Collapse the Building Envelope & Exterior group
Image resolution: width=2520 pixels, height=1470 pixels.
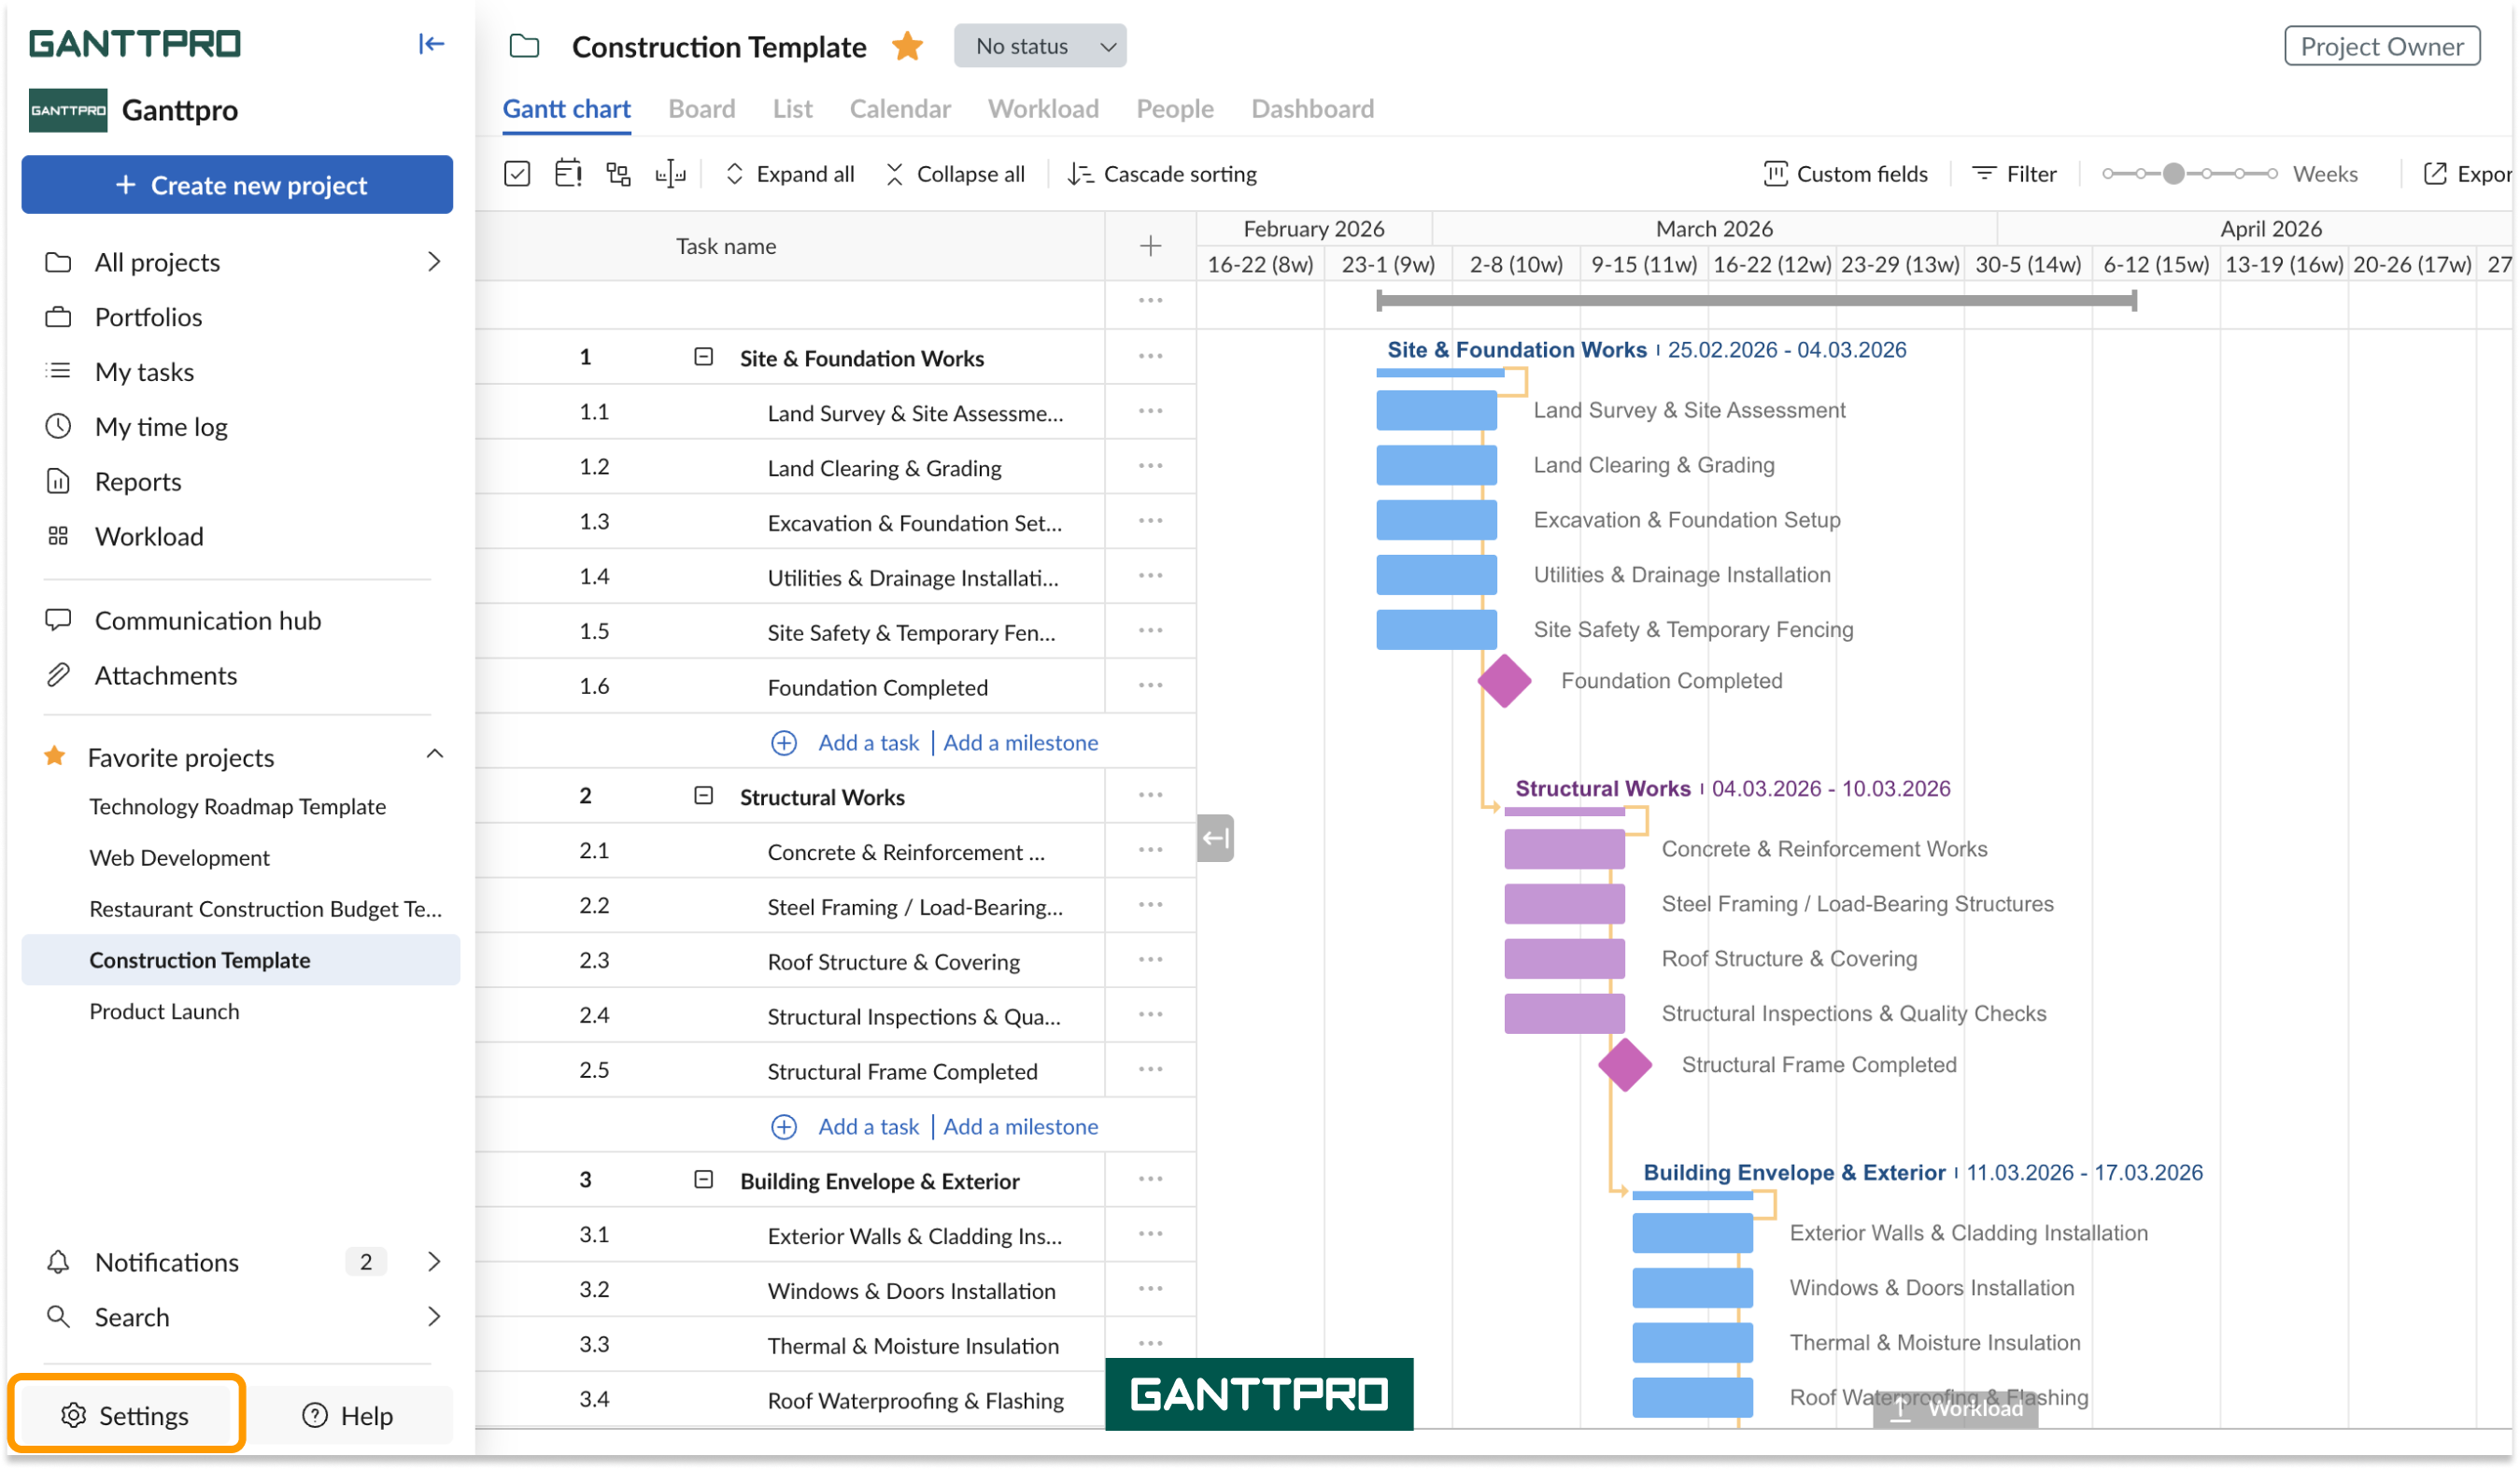(x=703, y=1180)
